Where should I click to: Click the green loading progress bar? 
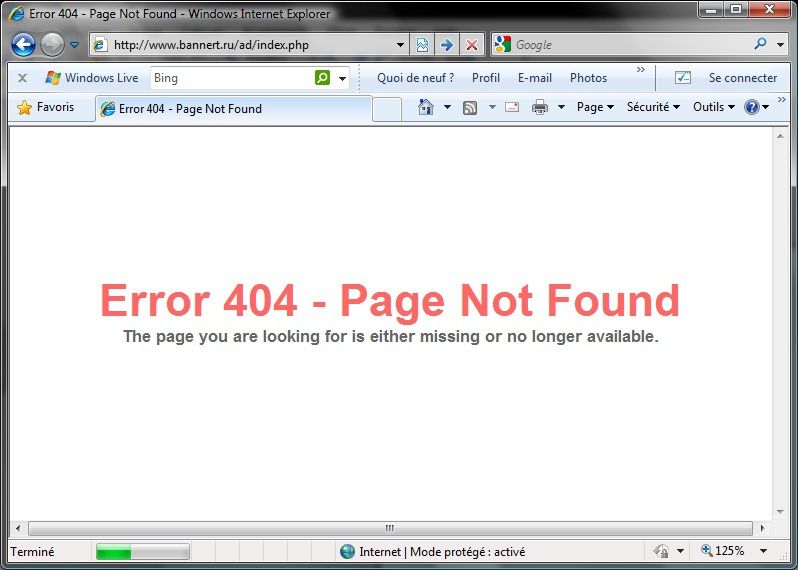(143, 552)
